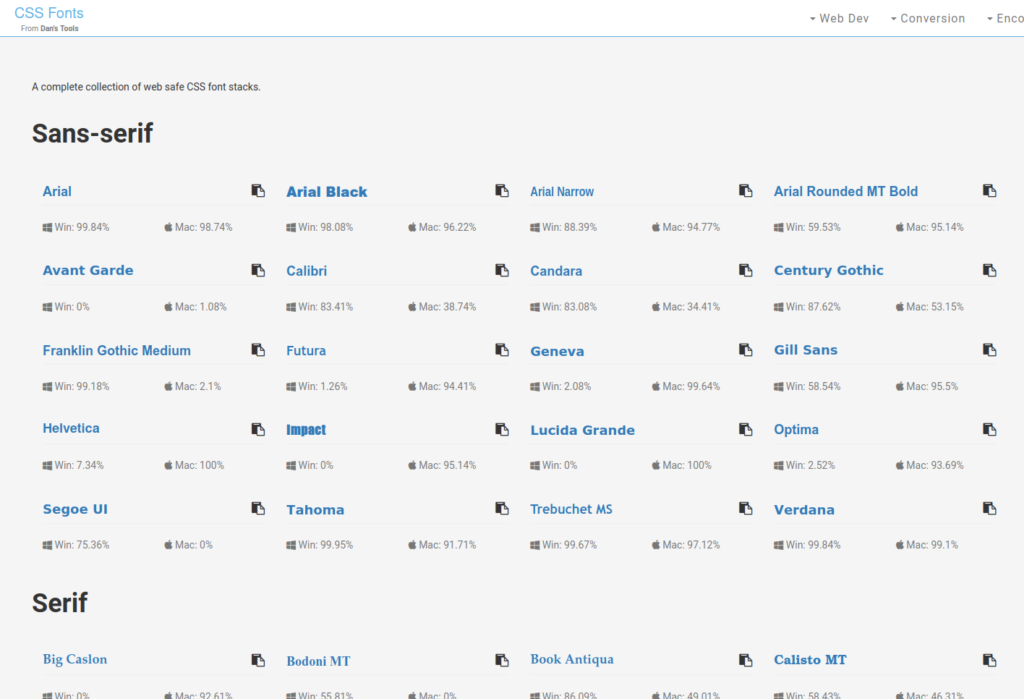Copy the Arial Narrow font stack
Screen dimensions: 1024x699
745,191
